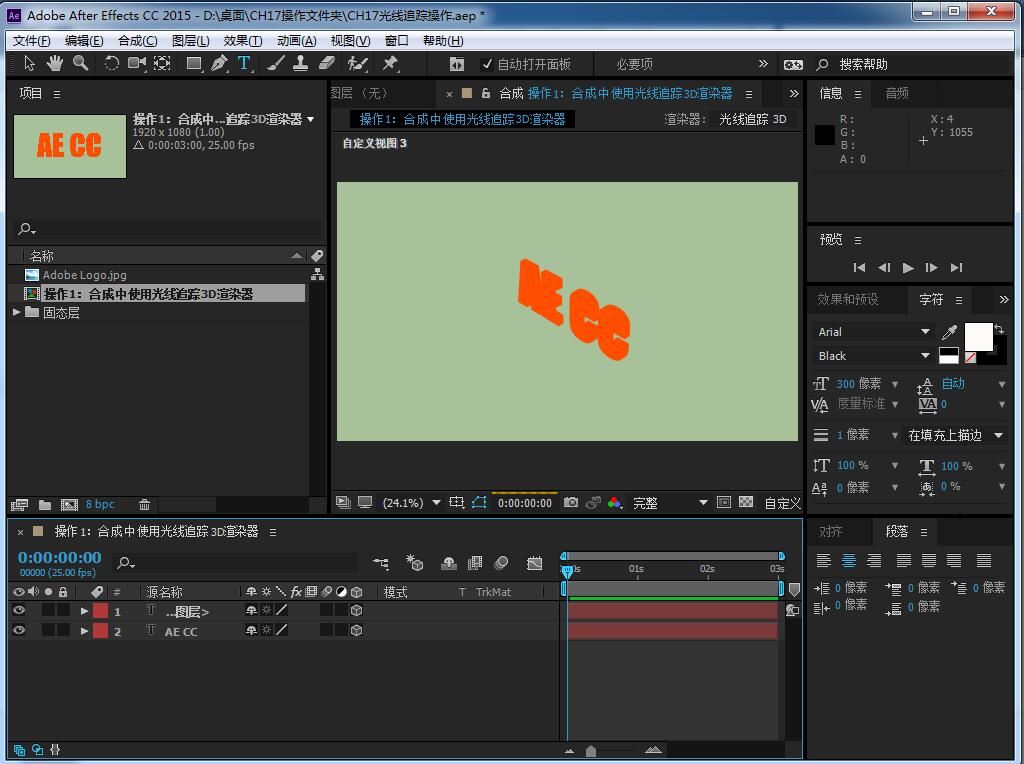Select the Eraser tool
This screenshot has height=764, width=1024.
327,63
